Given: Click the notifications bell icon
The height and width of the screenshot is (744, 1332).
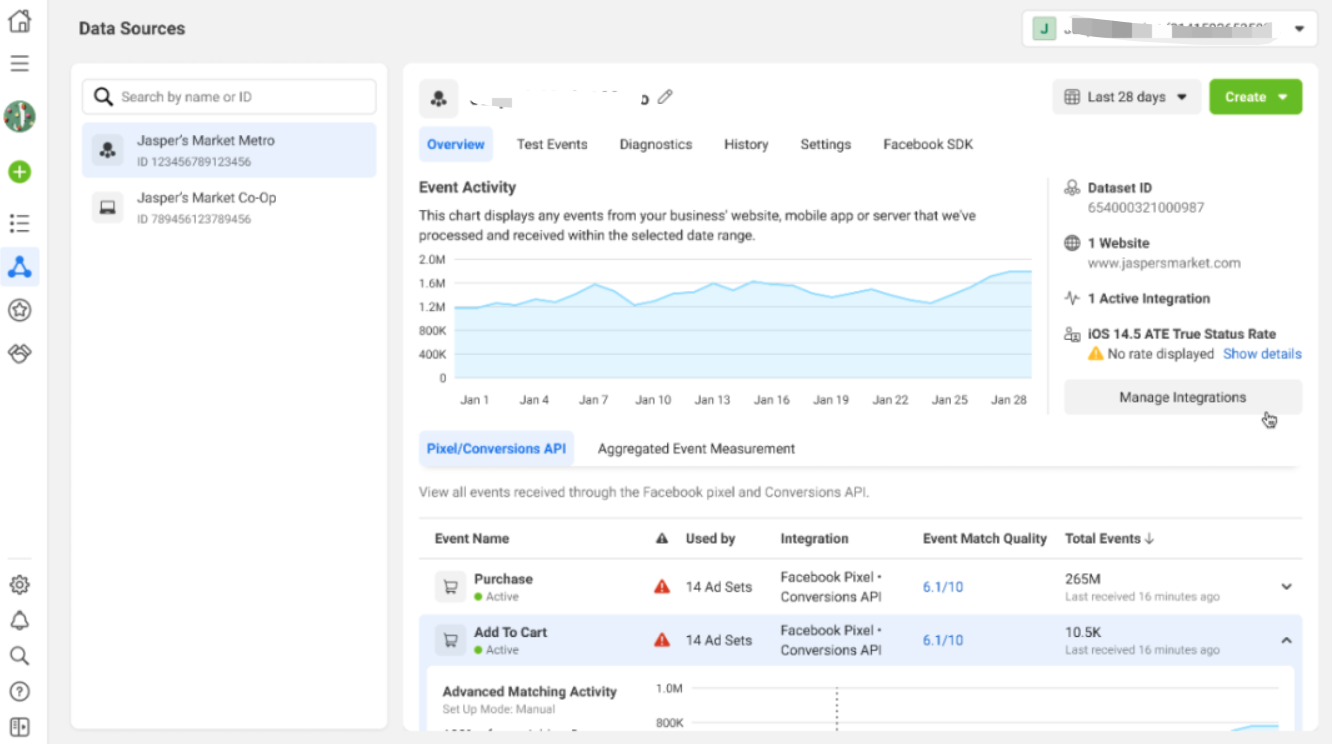Looking at the screenshot, I should point(20,621).
